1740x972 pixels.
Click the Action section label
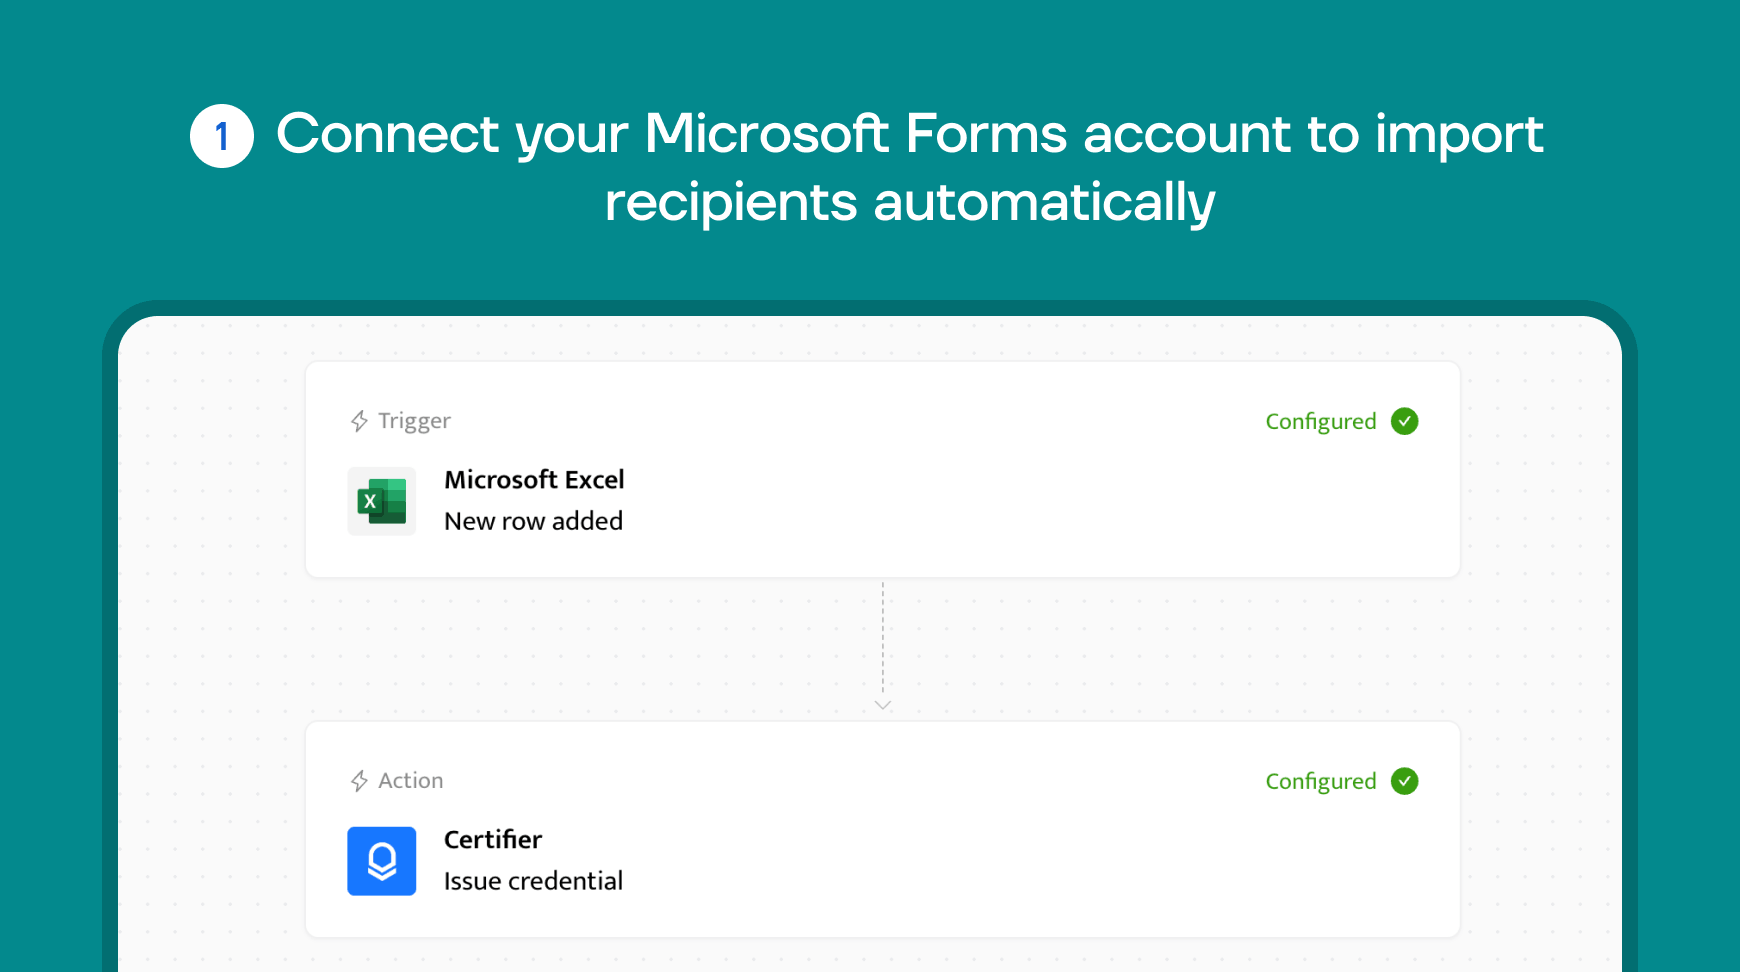pos(410,781)
